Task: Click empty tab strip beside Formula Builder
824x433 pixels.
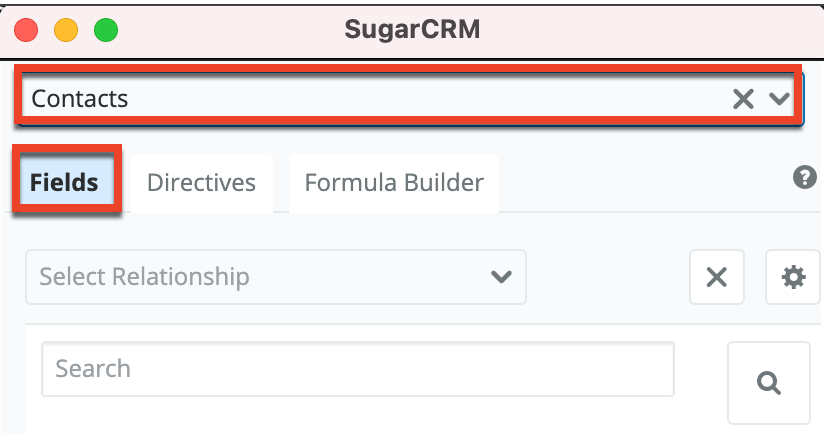Action: pyautogui.click(x=640, y=184)
